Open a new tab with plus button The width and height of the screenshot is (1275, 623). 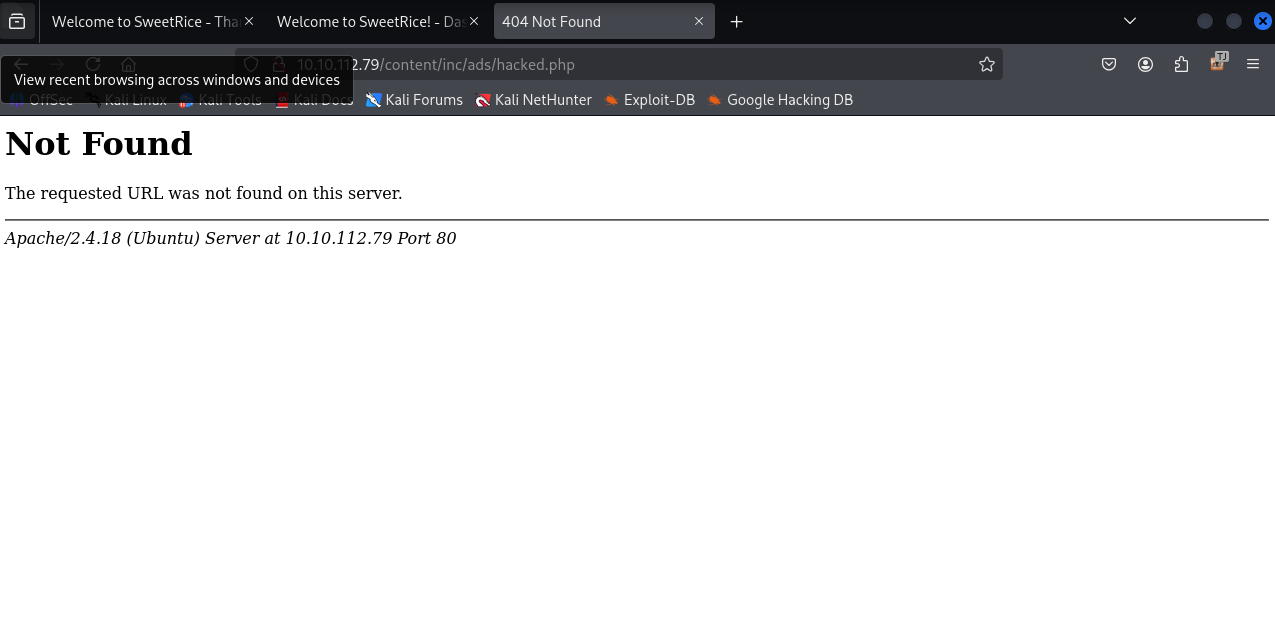[x=737, y=21]
